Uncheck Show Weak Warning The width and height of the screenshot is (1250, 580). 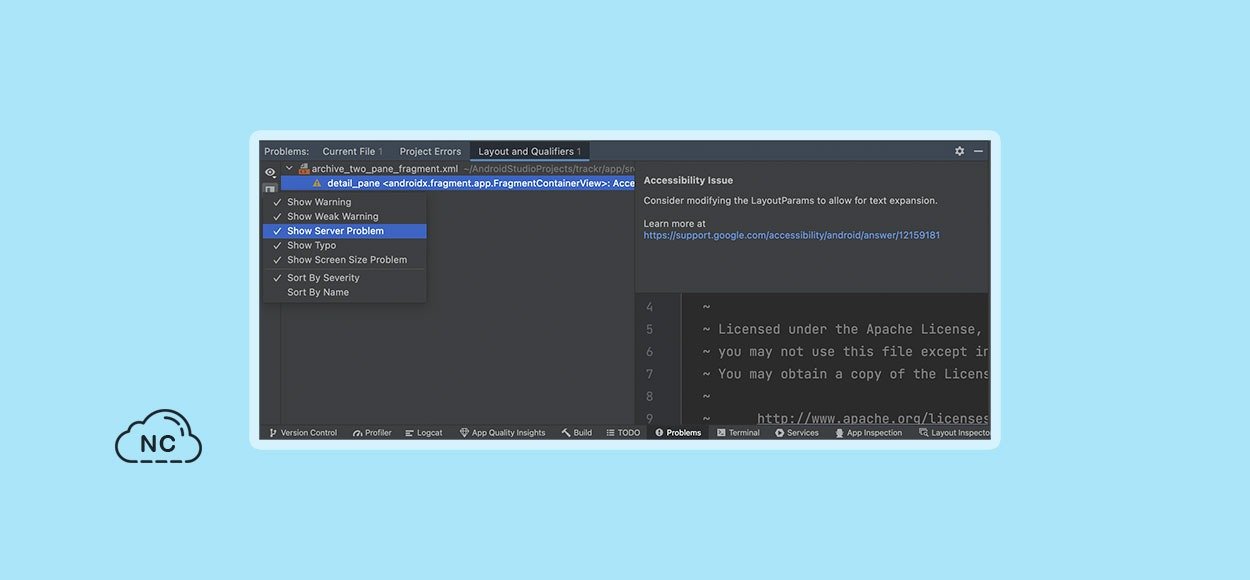[332, 216]
